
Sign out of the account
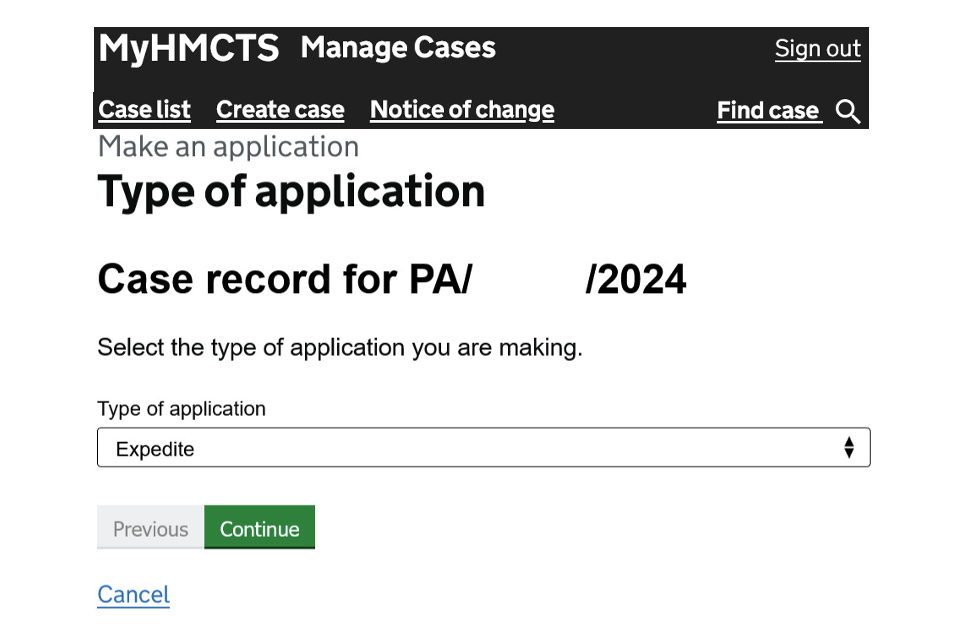point(817,49)
